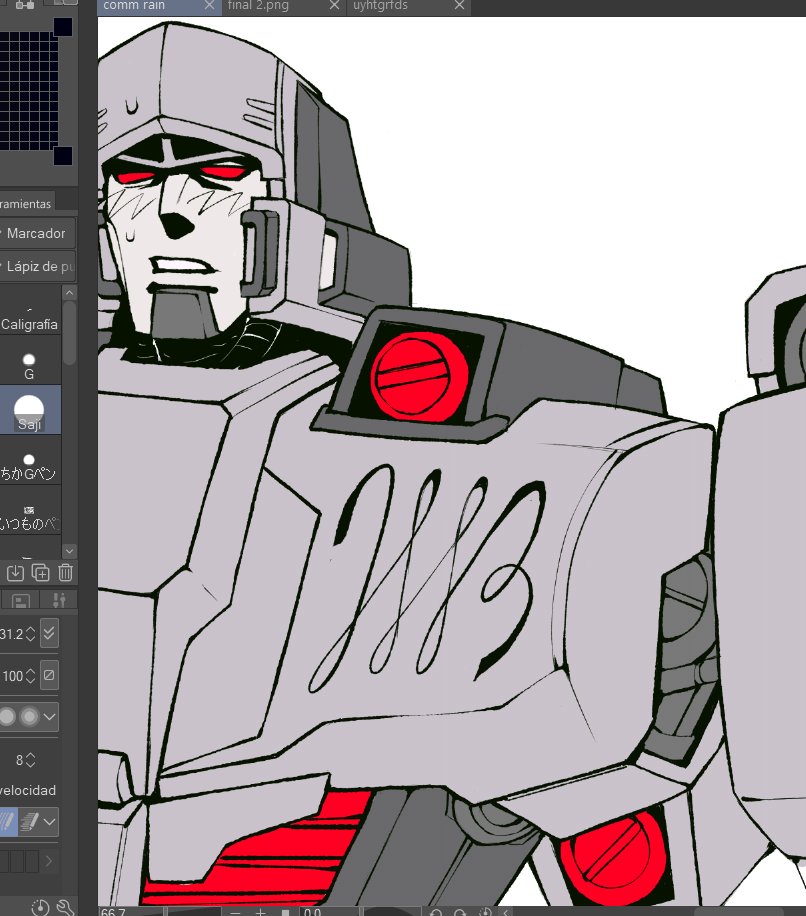Image resolution: width=806 pixels, height=916 pixels.
Task: Choose the Saji brush
Action: pos(29,410)
